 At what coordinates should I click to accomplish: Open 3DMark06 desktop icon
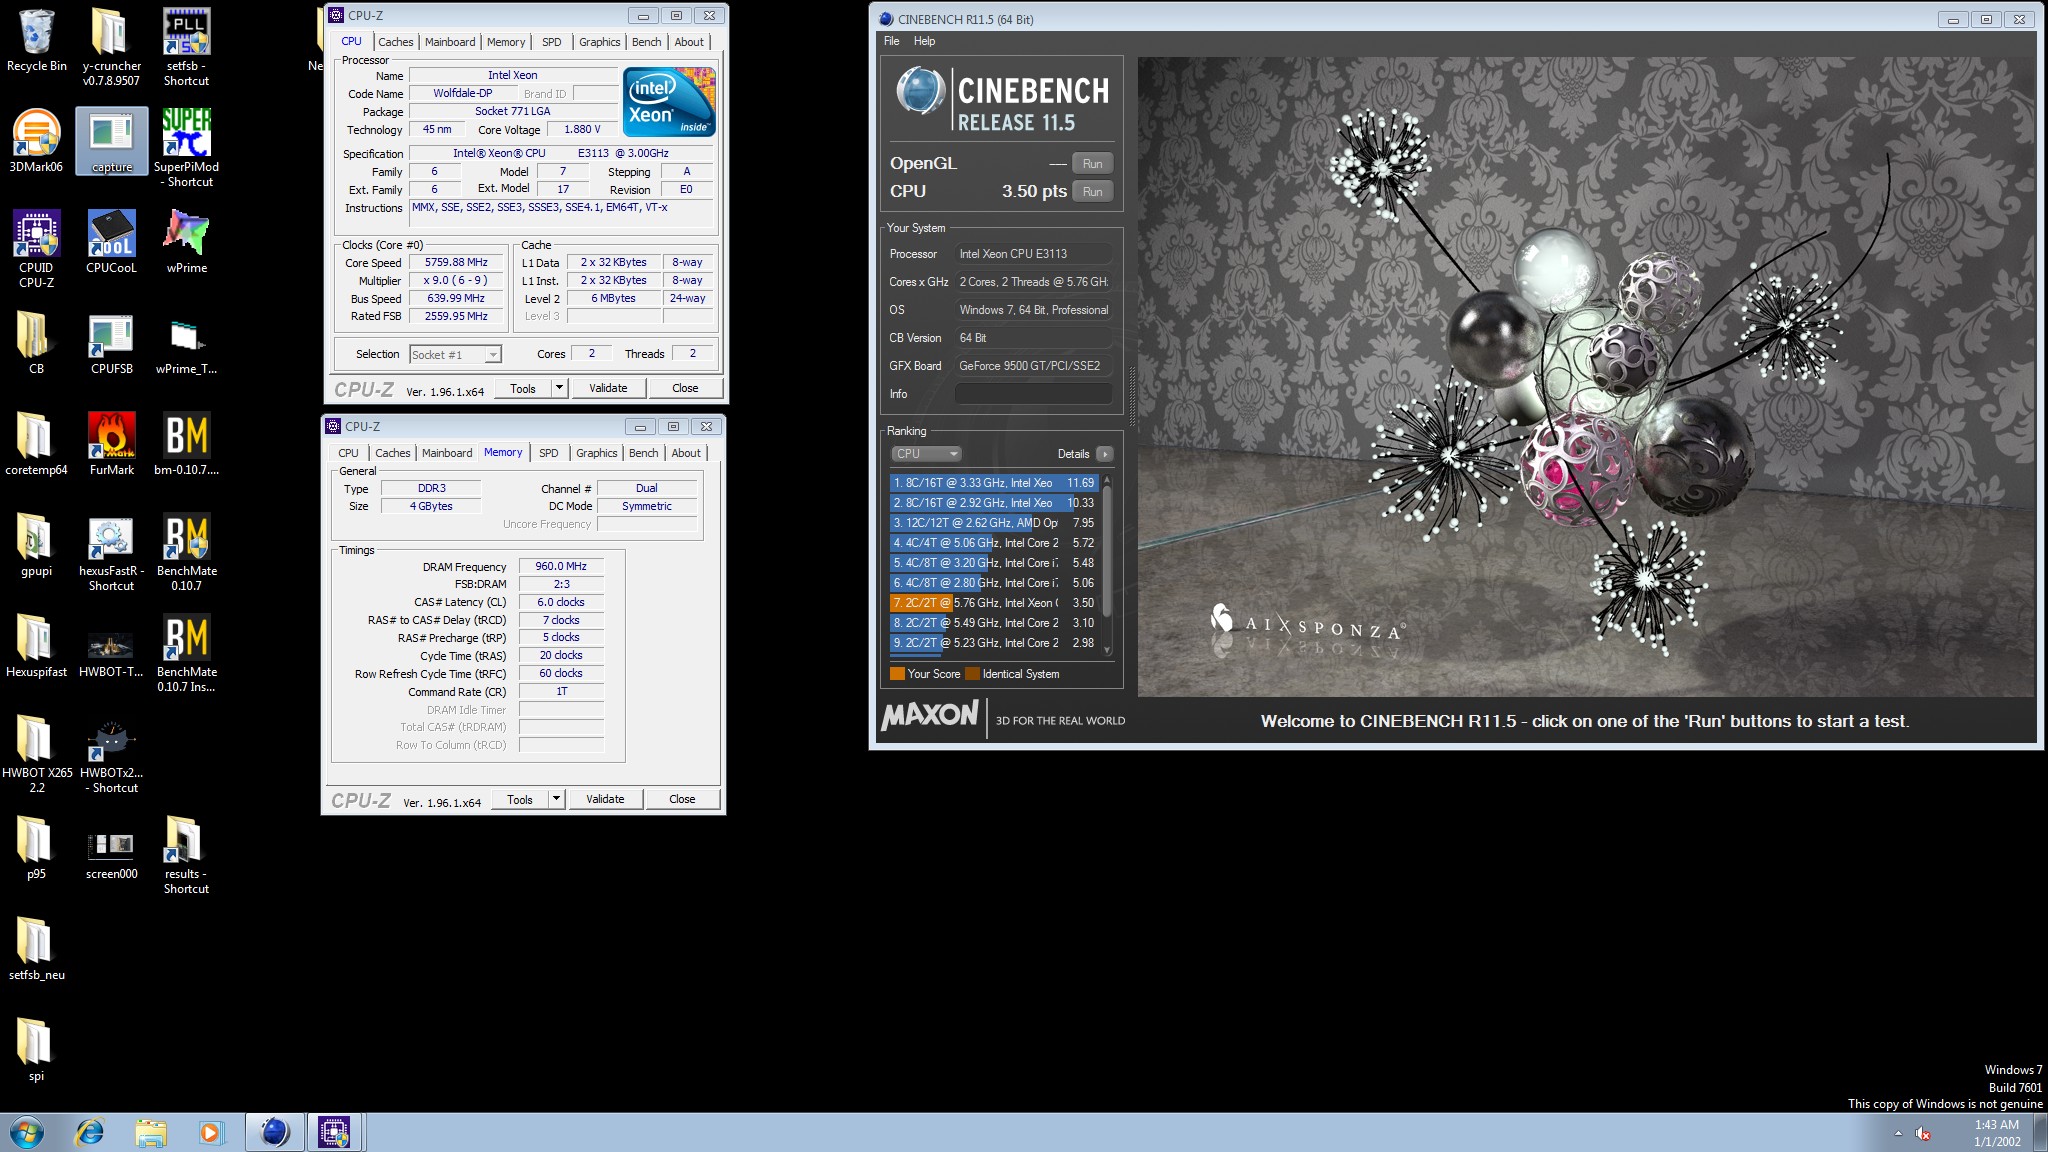pos(36,141)
